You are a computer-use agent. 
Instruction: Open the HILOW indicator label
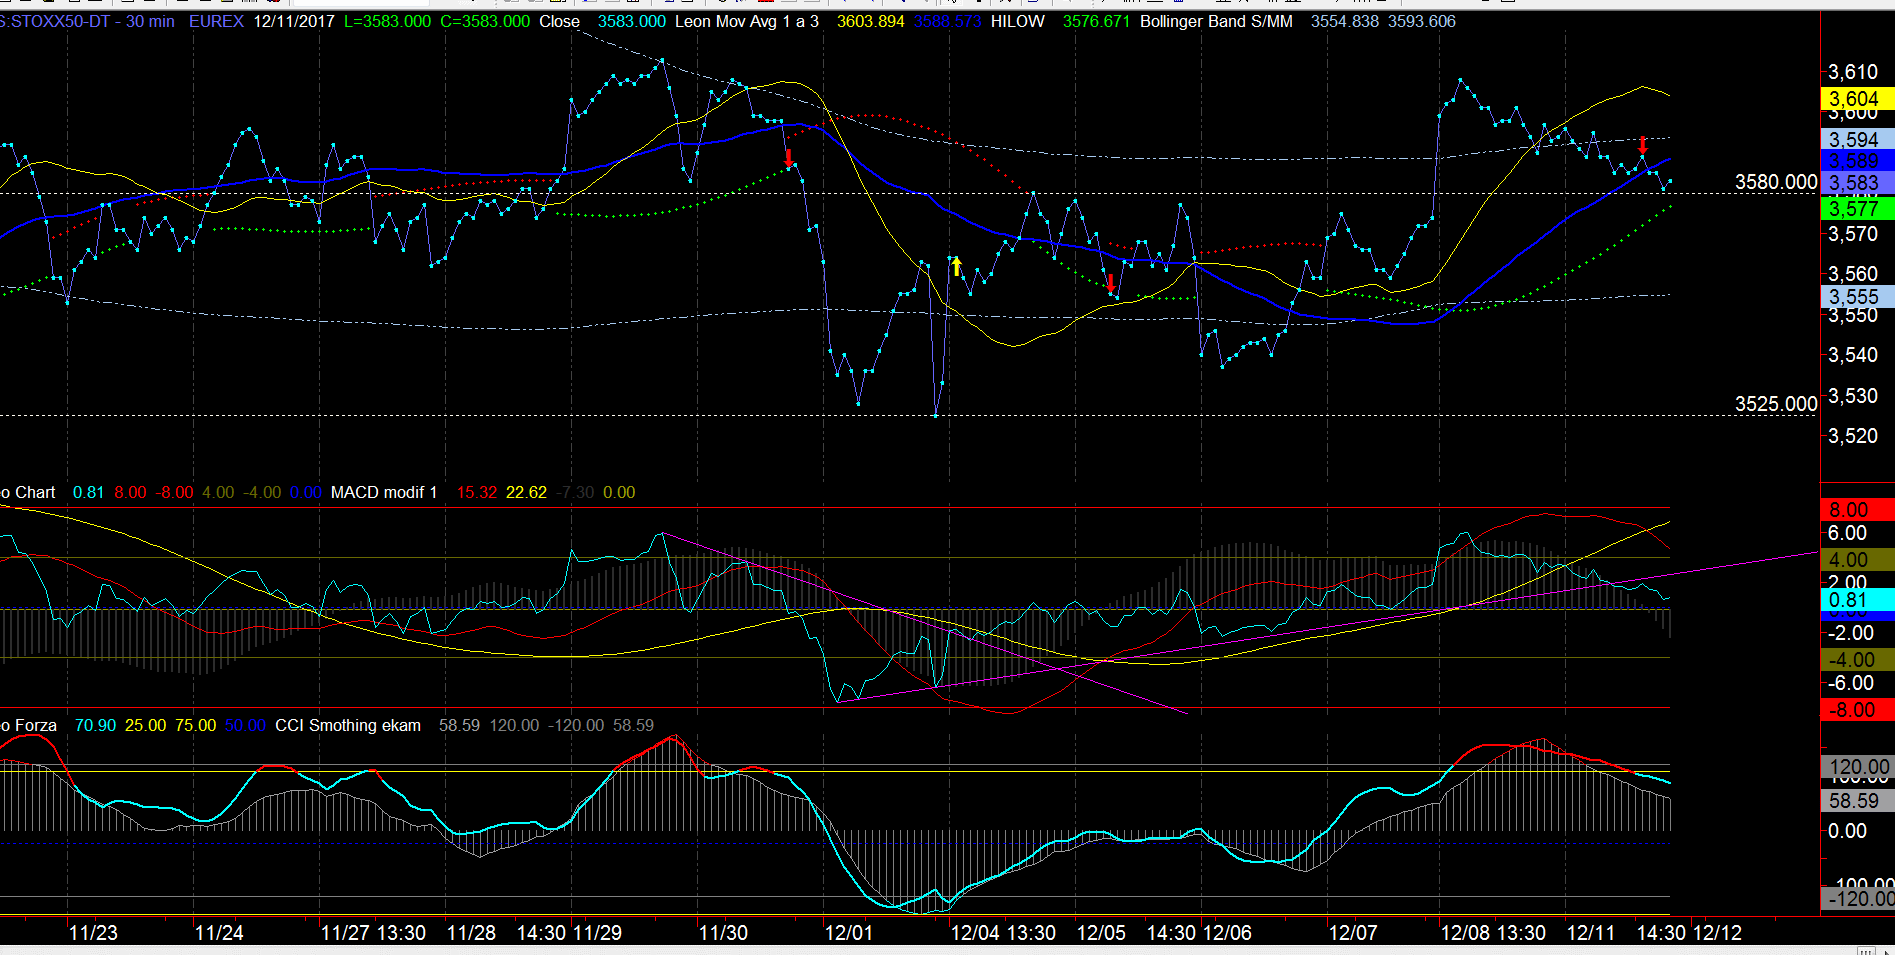[1018, 21]
